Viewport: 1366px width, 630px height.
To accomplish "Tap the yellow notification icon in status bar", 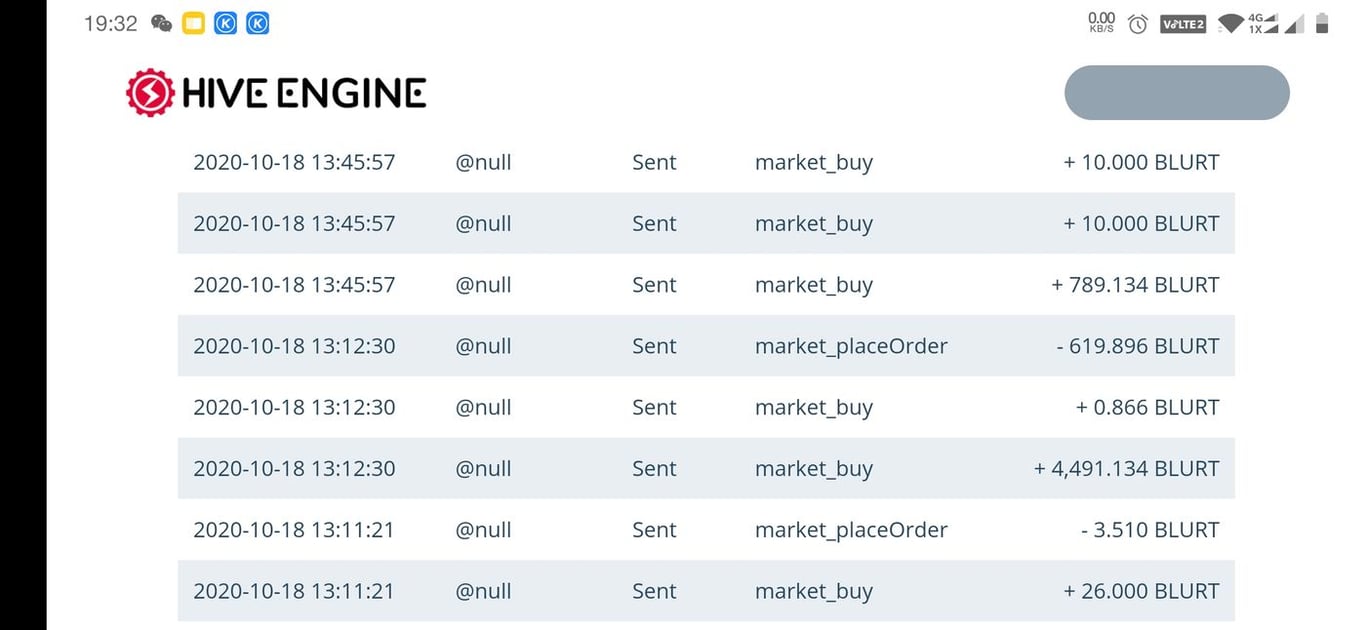I will [193, 23].
